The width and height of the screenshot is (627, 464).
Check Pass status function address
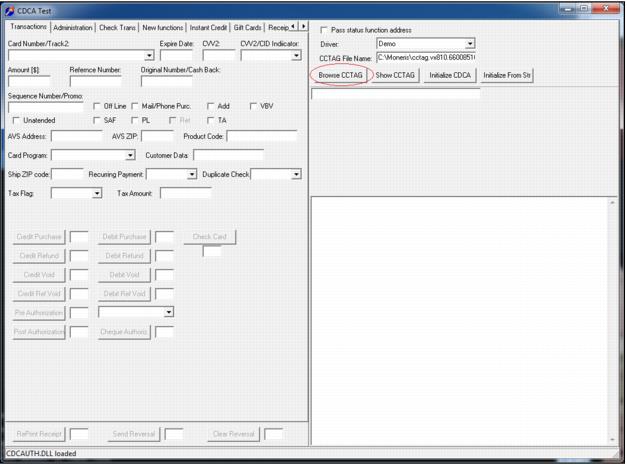tap(323, 30)
